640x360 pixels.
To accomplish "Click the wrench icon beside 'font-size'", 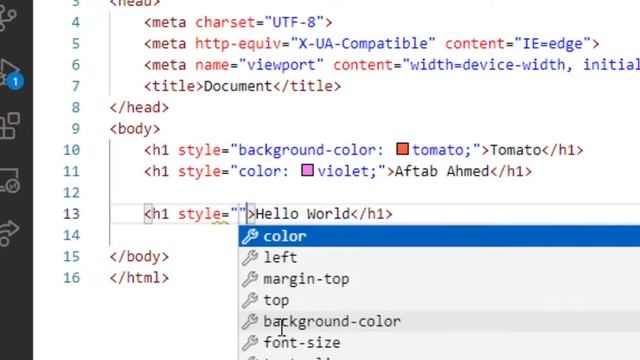I will [250, 343].
